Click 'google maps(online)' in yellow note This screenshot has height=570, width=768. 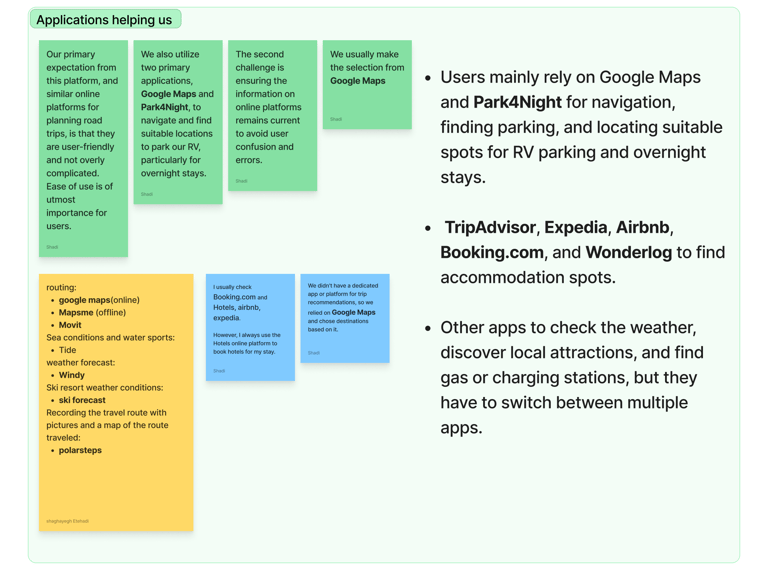99,300
